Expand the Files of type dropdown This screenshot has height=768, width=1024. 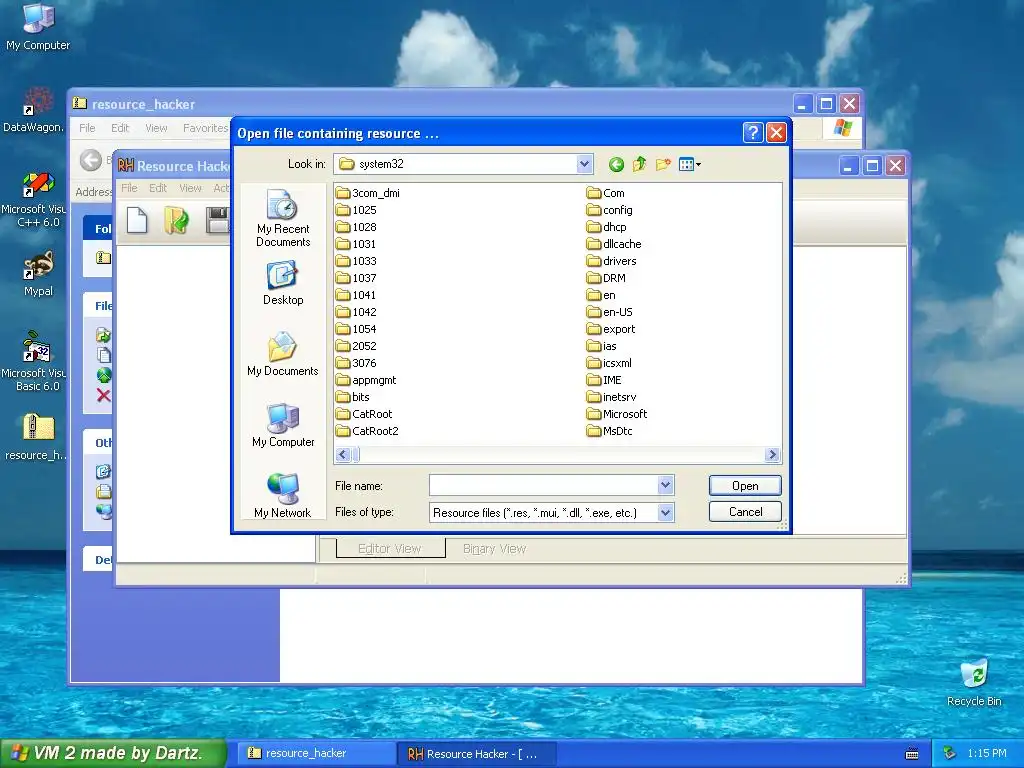[665, 513]
